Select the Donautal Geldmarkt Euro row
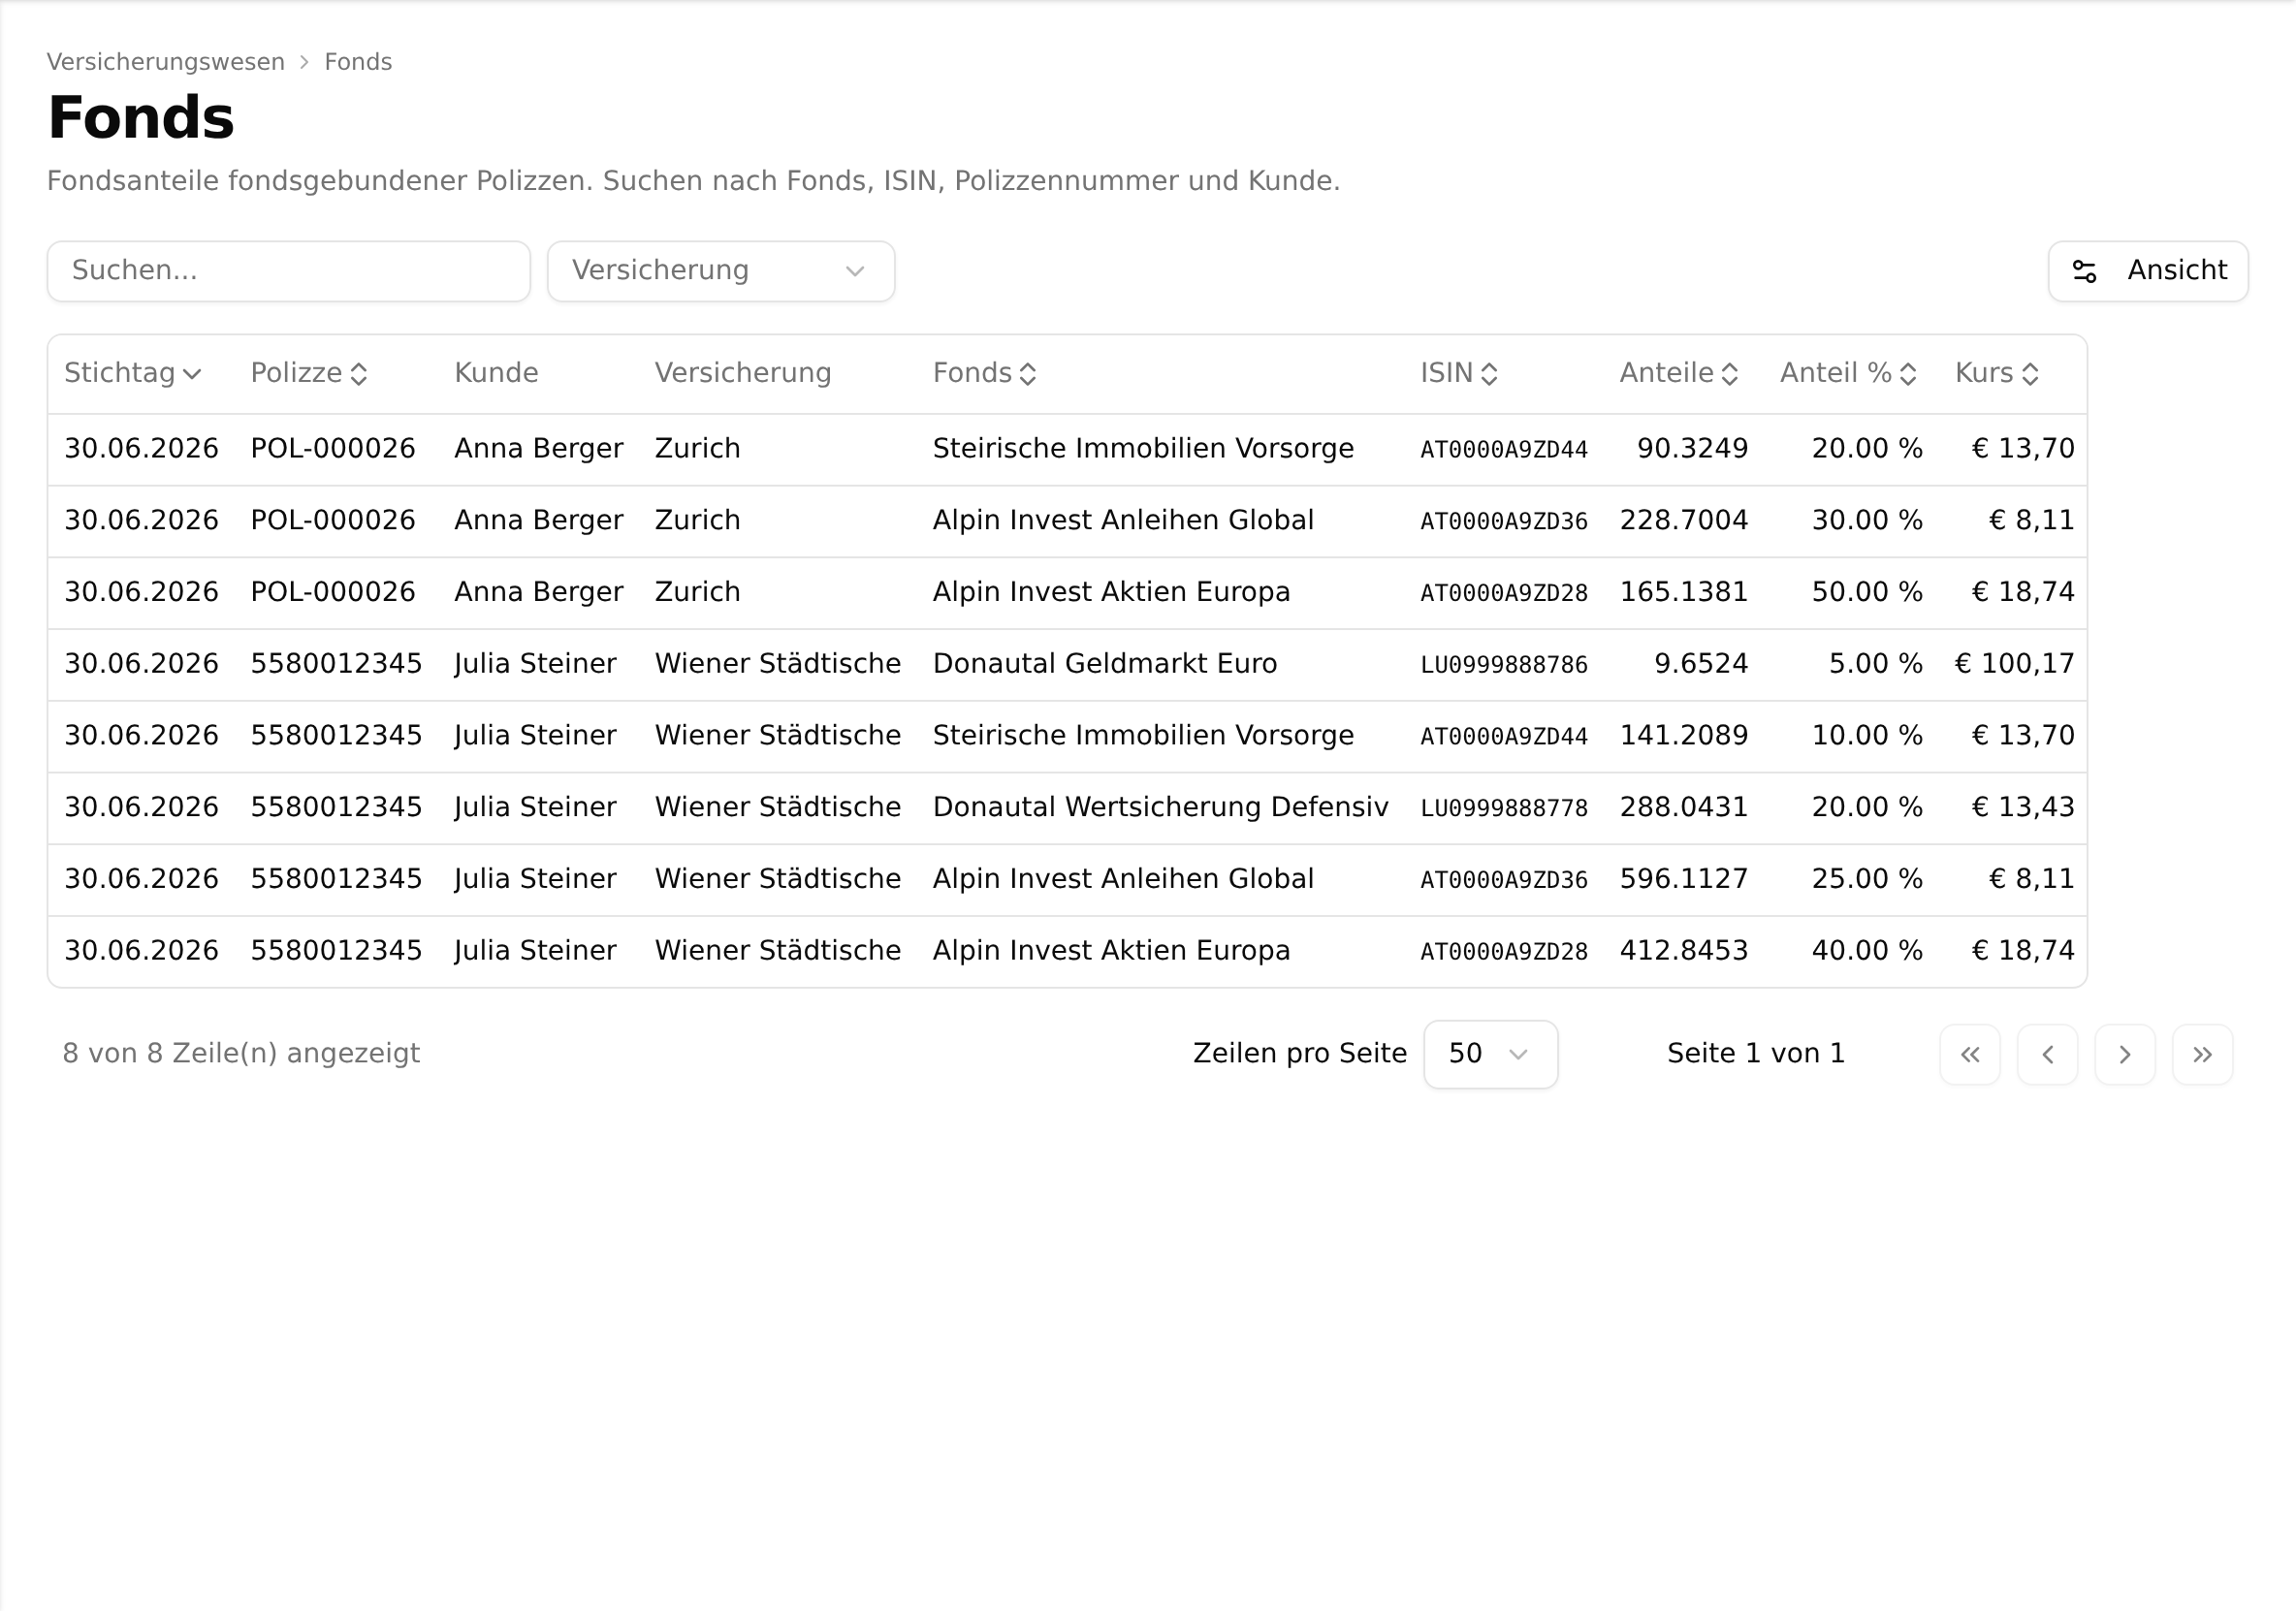Screen dimensions: 2296x1611 1067,664
